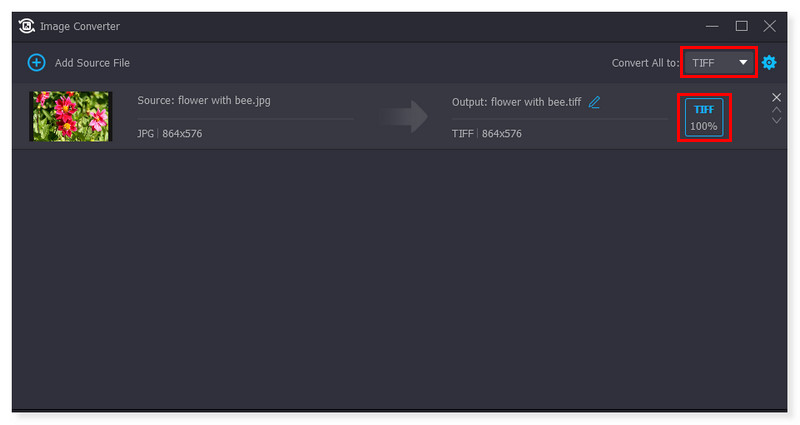800x425 pixels.
Task: Click the Add Source File label
Action: pyautogui.click(x=92, y=63)
